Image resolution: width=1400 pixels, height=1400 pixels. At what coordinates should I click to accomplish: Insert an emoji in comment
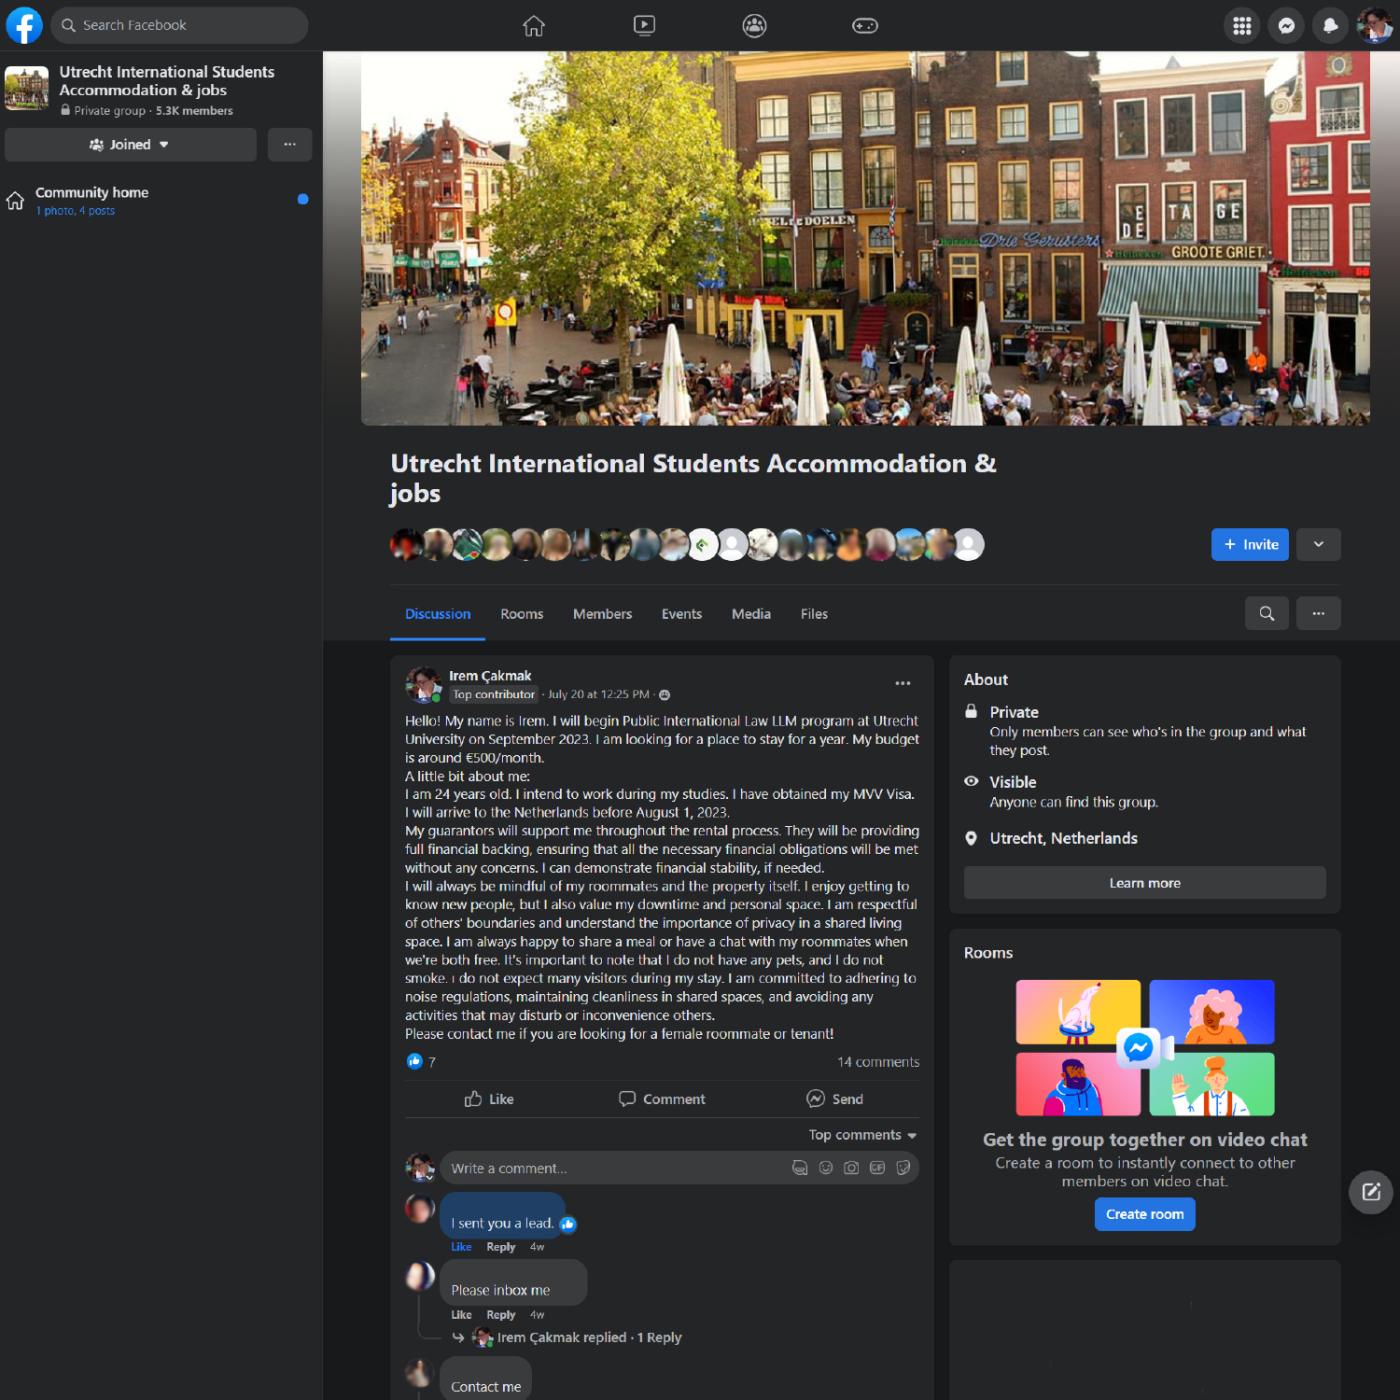click(826, 1168)
